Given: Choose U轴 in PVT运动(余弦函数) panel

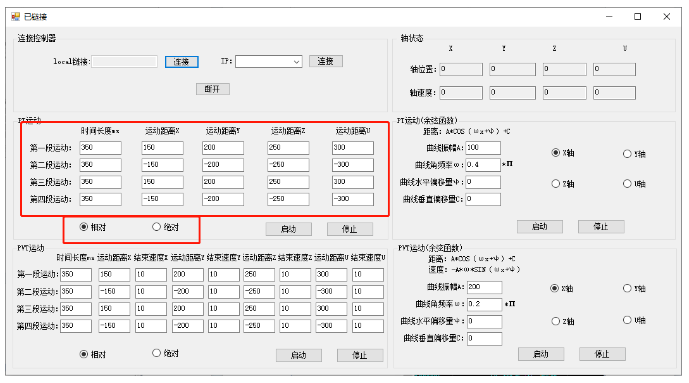Looking at the screenshot, I should (634, 320).
